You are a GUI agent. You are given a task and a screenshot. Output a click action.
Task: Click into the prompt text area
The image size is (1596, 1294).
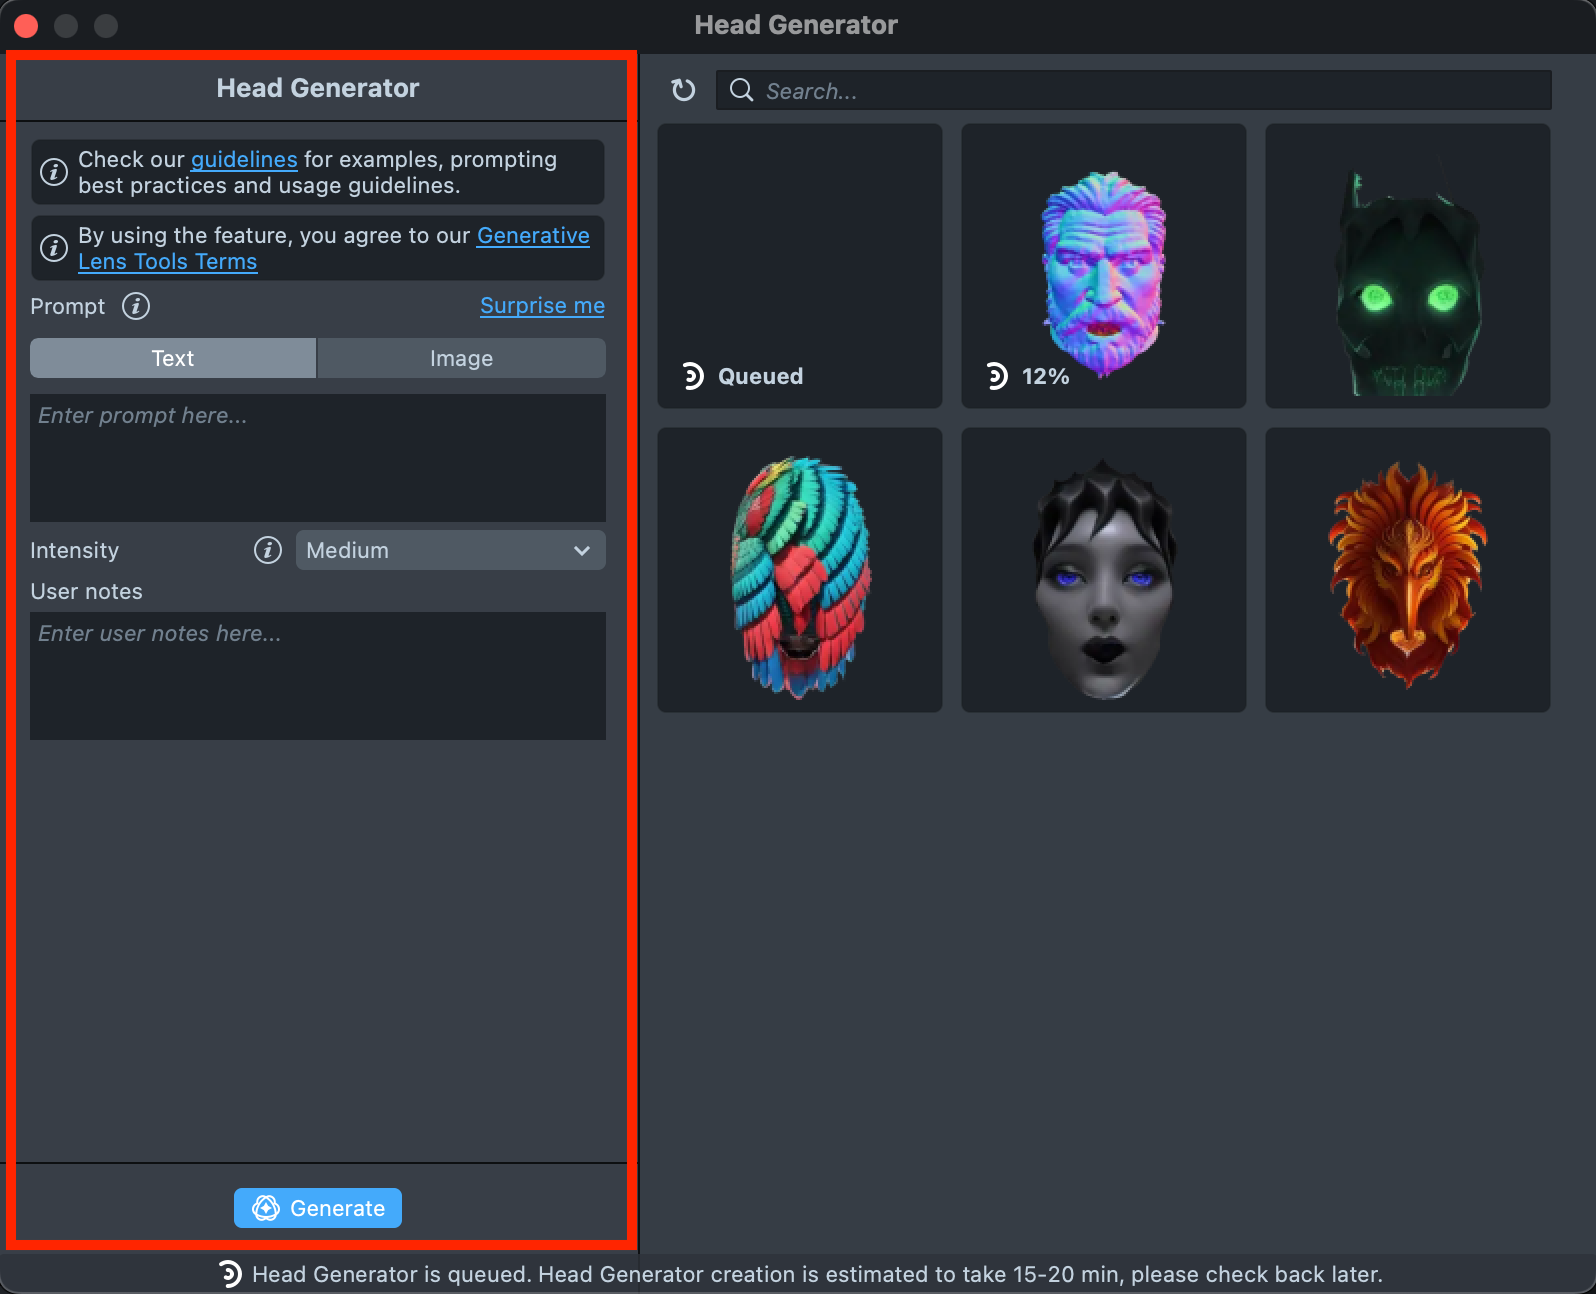(318, 458)
